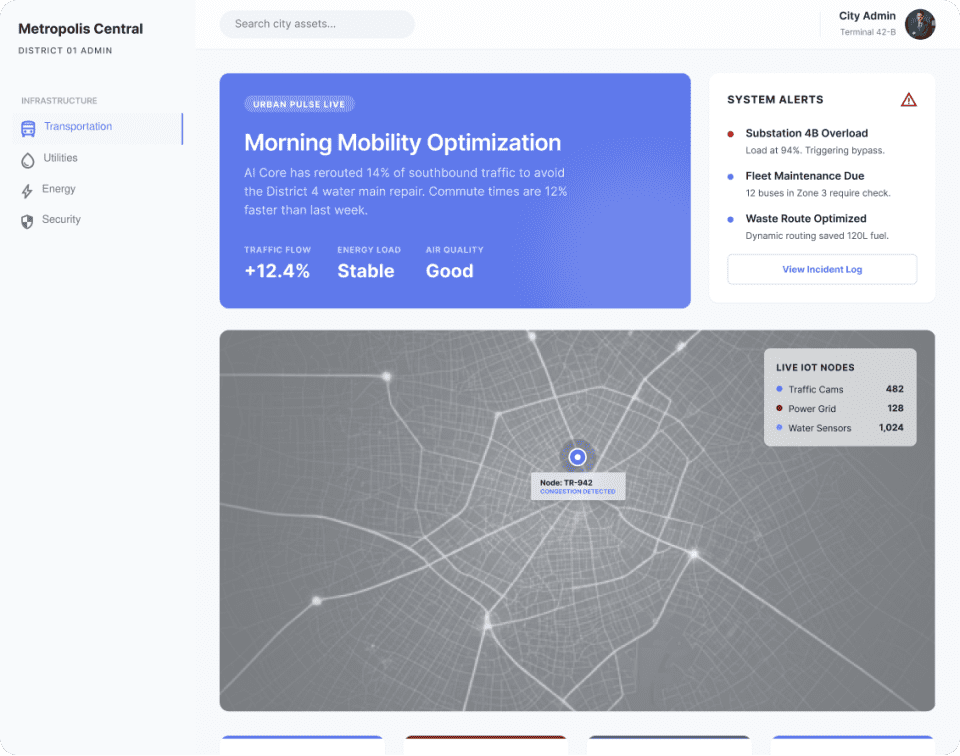
Task: Select the Energy lightning bolt icon
Action: coord(28,189)
